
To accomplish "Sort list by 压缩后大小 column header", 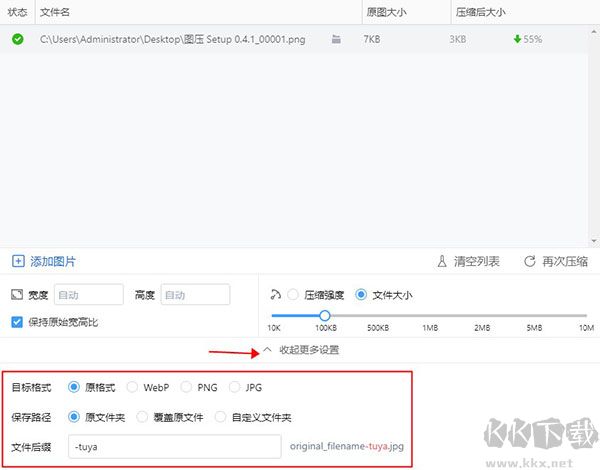I will (480, 12).
